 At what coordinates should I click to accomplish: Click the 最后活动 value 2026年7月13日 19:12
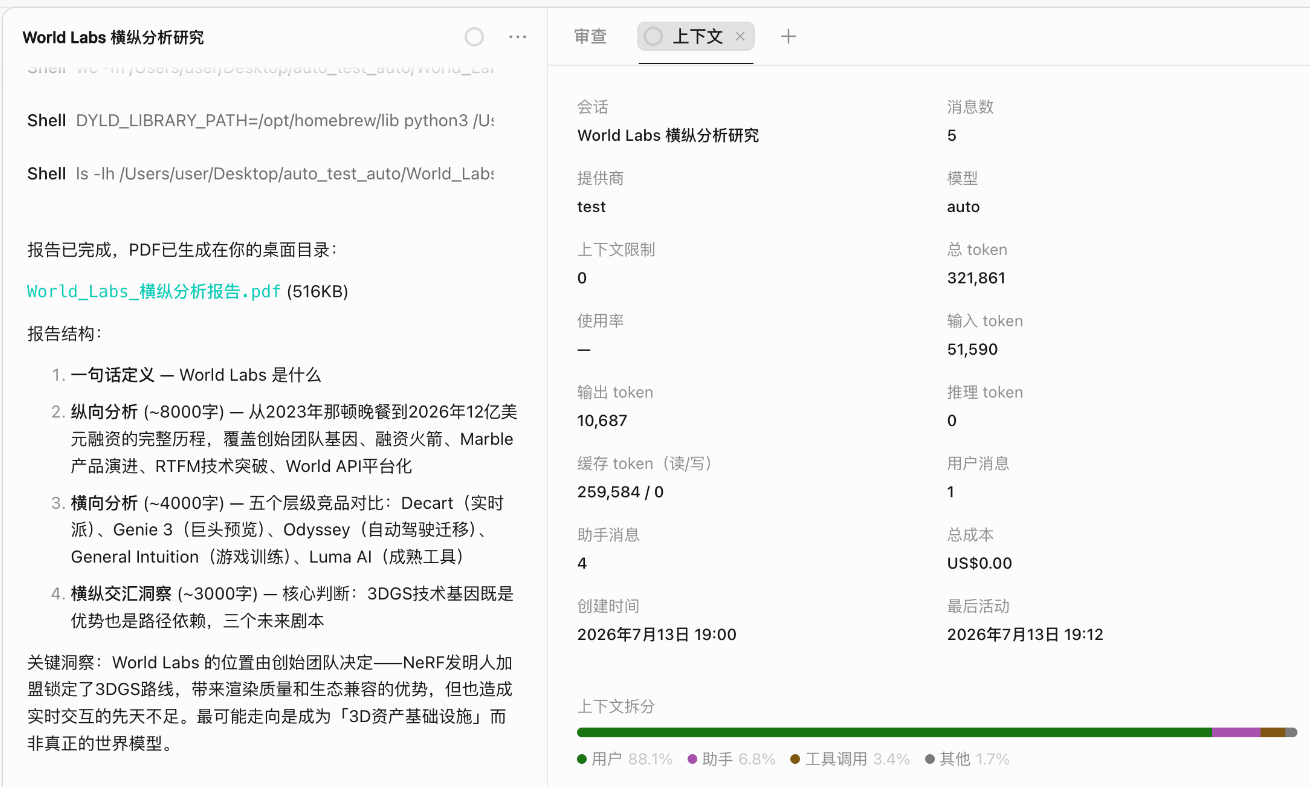click(x=1025, y=634)
